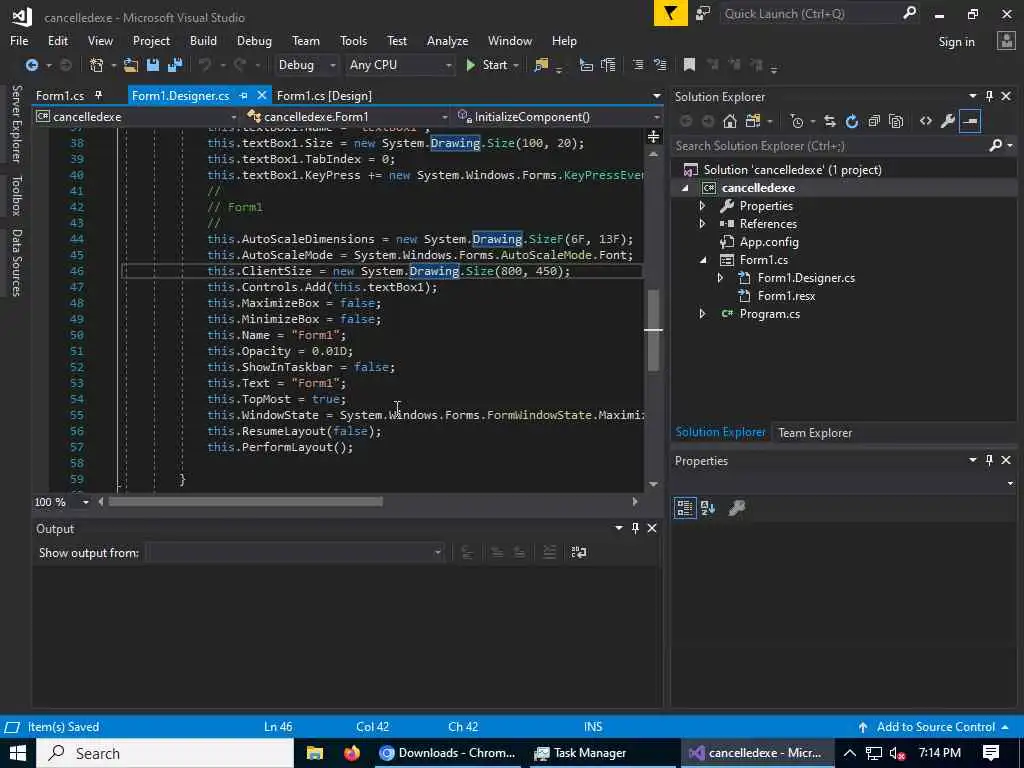Image resolution: width=1024 pixels, height=768 pixels.
Task: Expand the Properties node in Solution Explorer
Action: tap(703, 206)
